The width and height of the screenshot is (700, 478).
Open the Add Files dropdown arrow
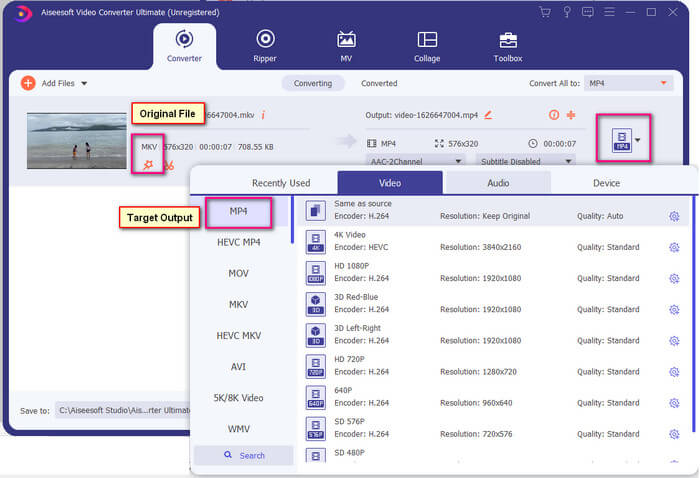(x=84, y=84)
